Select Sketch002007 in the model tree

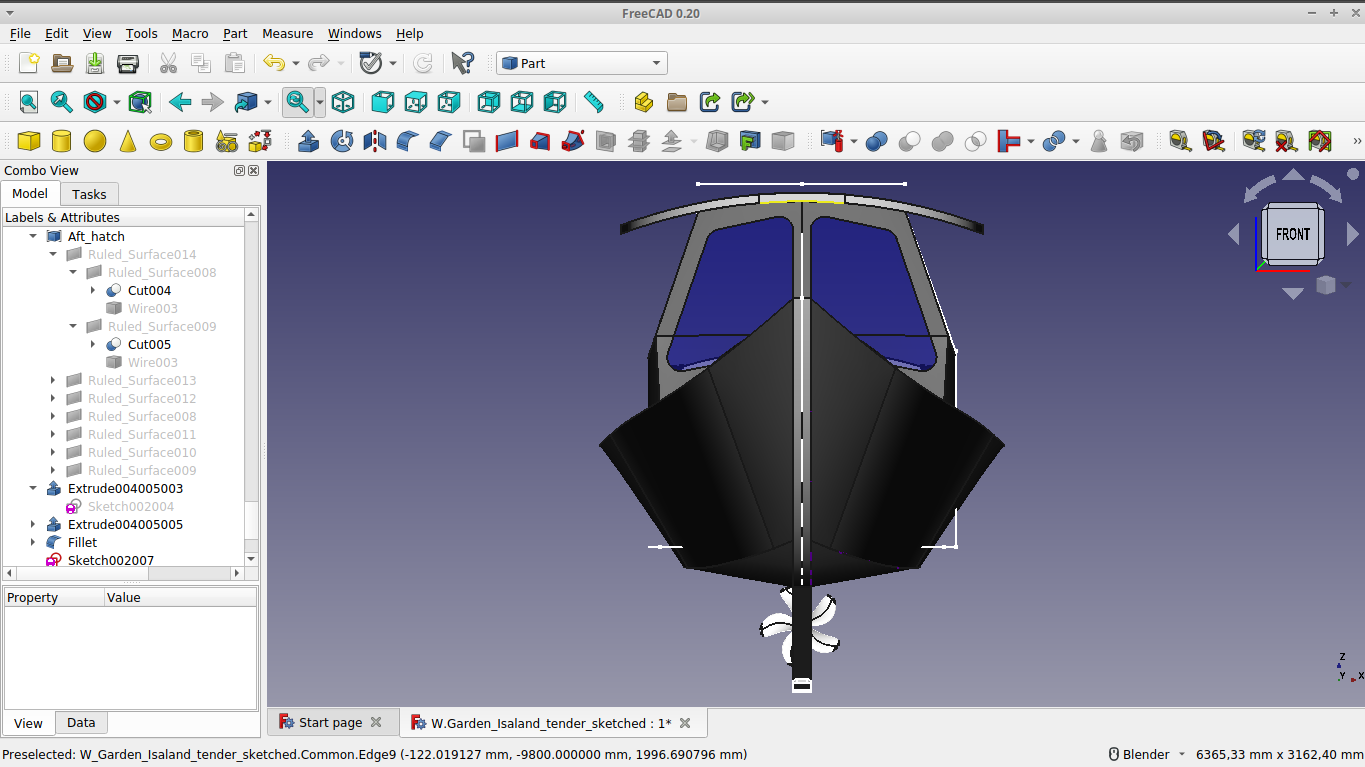point(110,560)
